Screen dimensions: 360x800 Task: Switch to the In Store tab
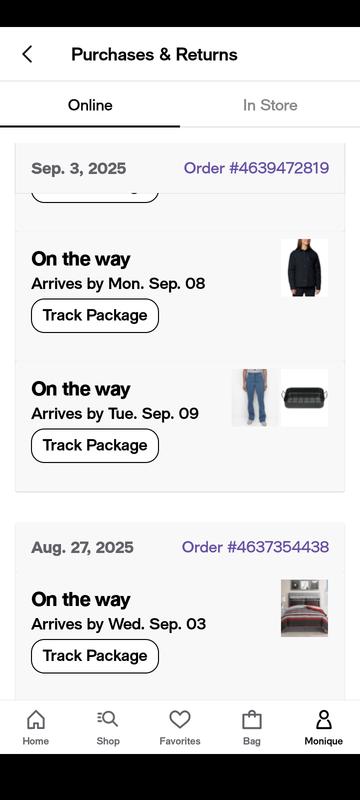[x=270, y=105]
